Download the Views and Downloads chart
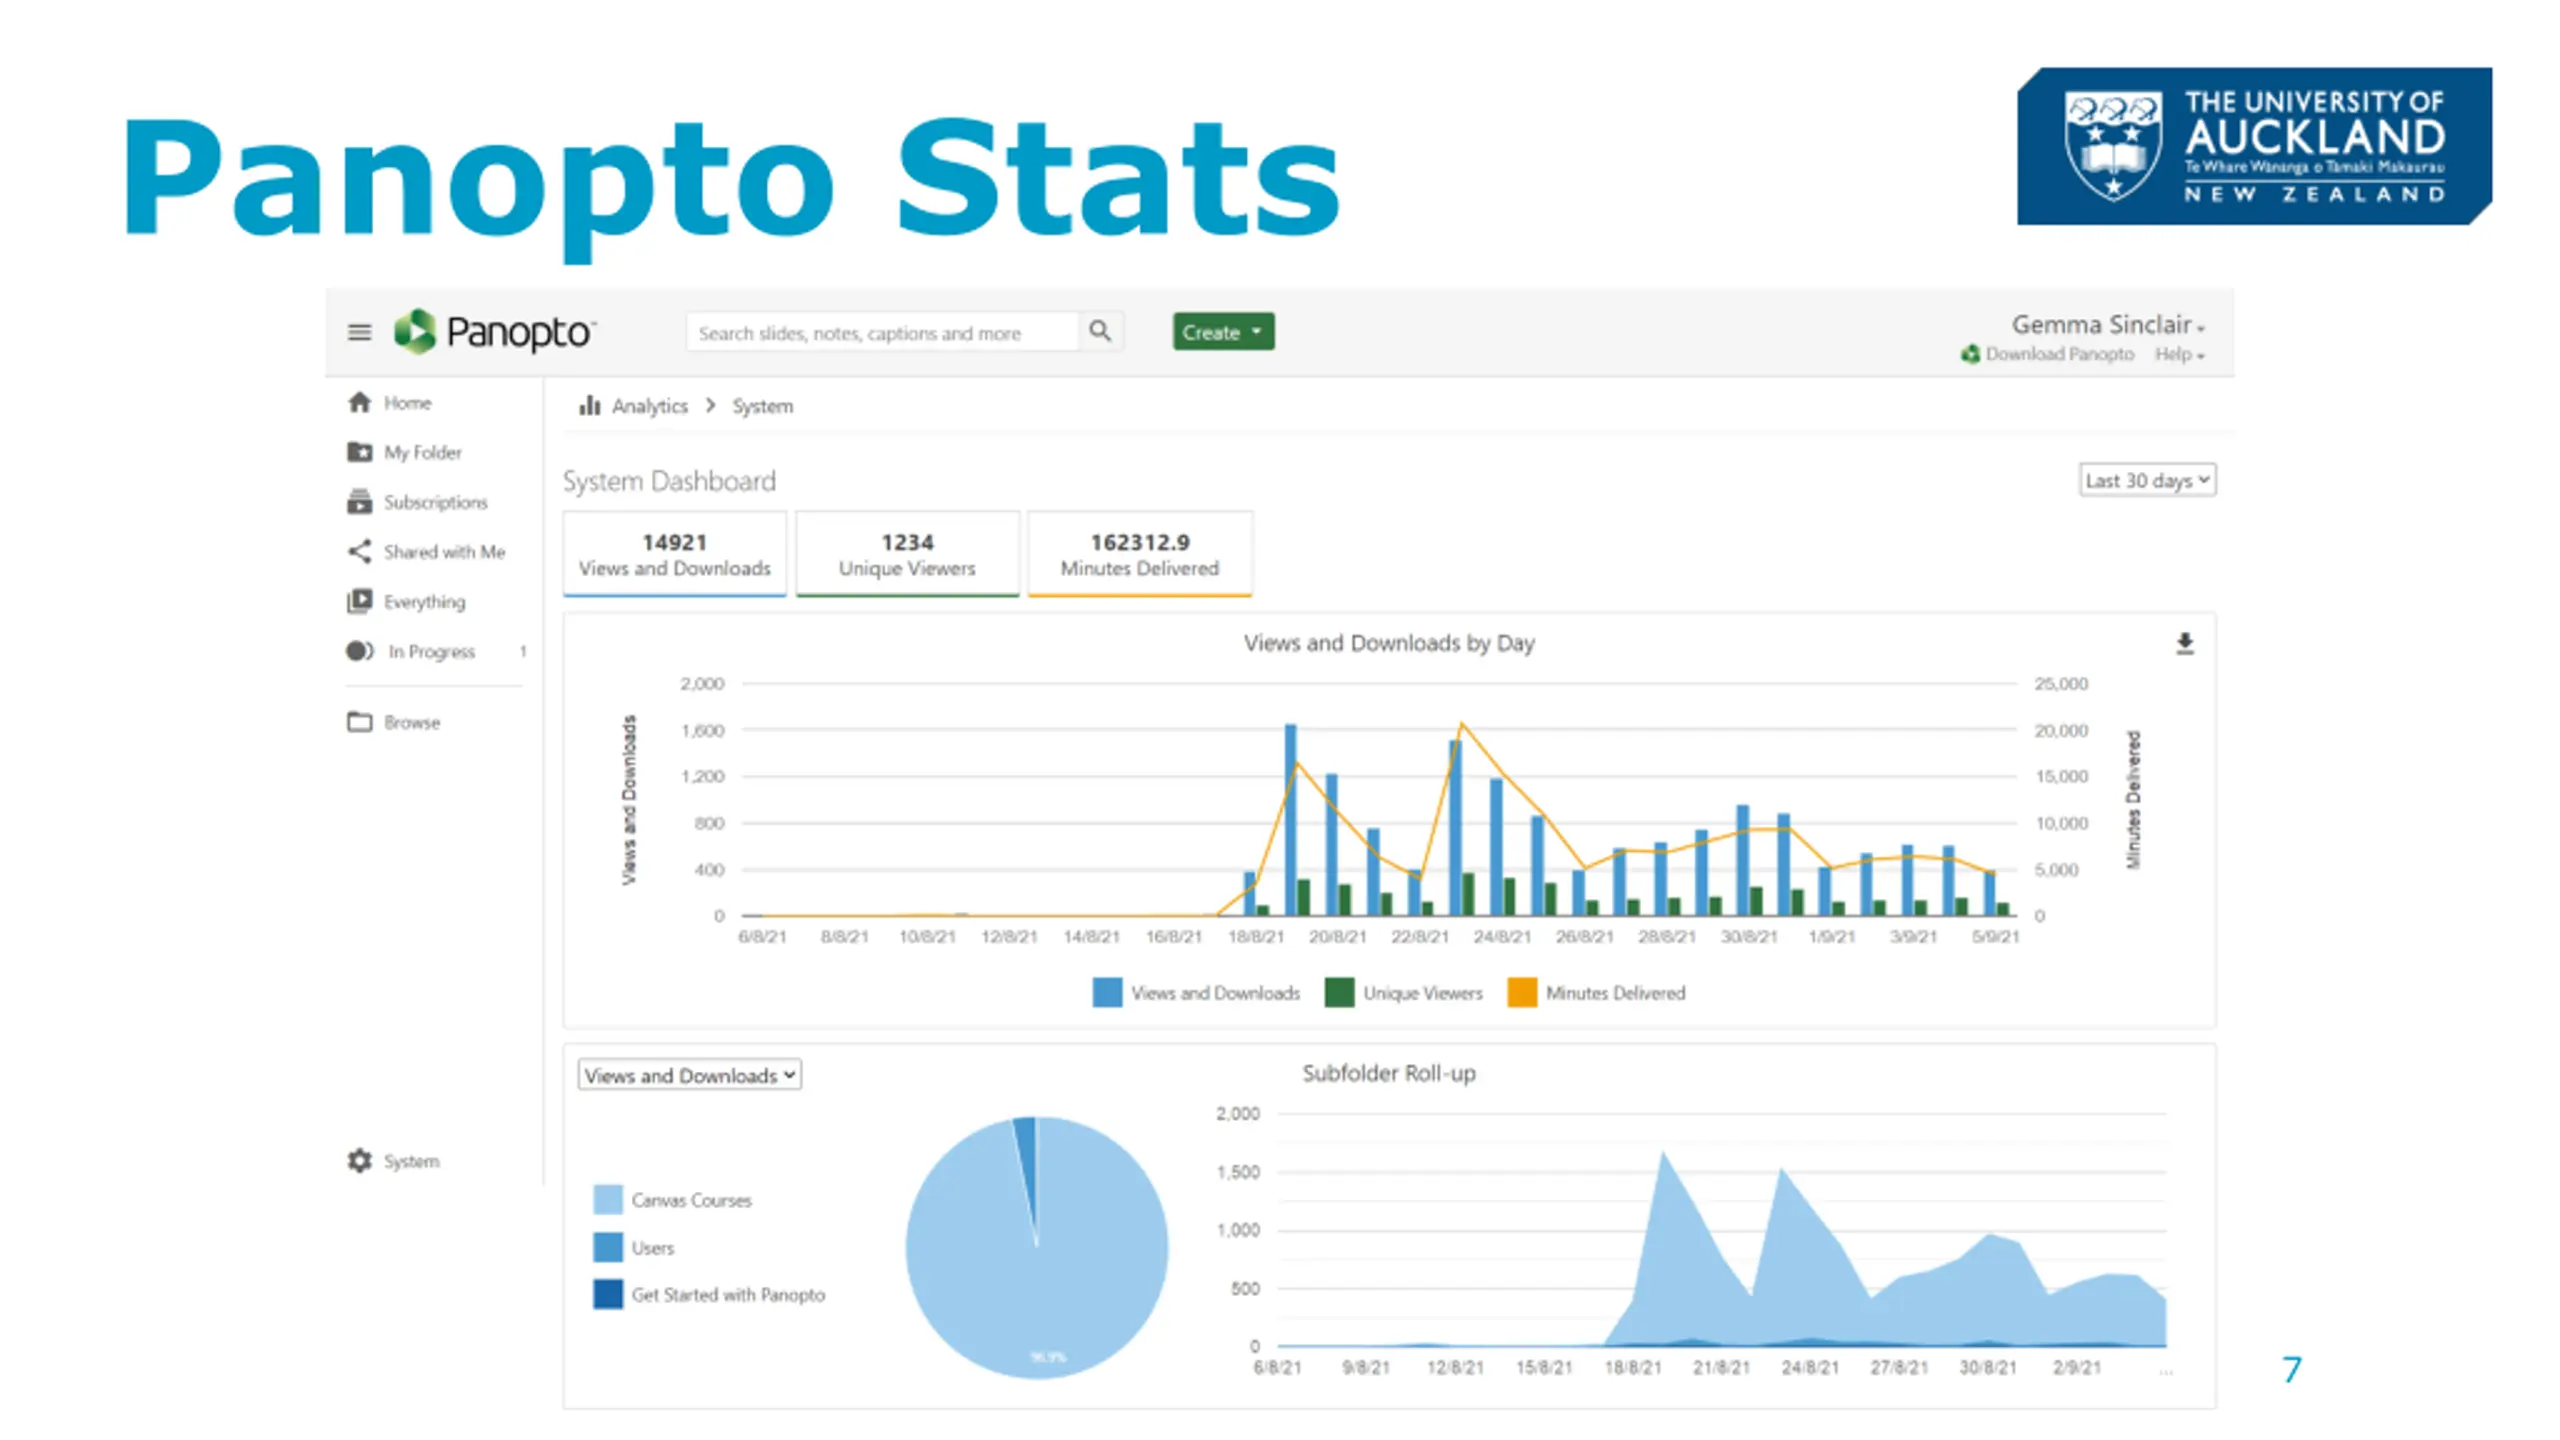This screenshot has width=2560, height=1440. coord(2185,644)
